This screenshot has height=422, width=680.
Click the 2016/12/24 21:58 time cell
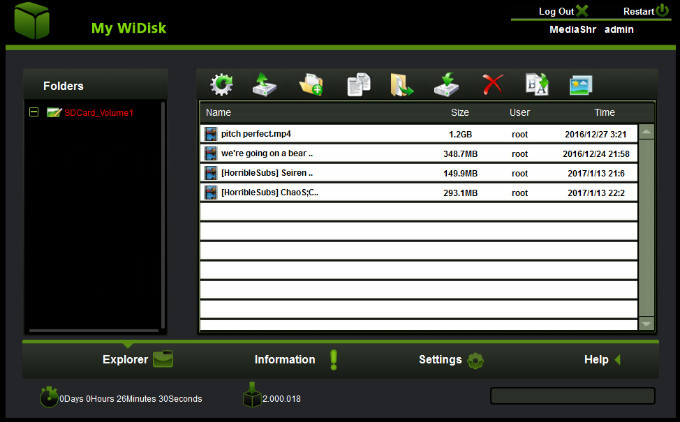(596, 154)
